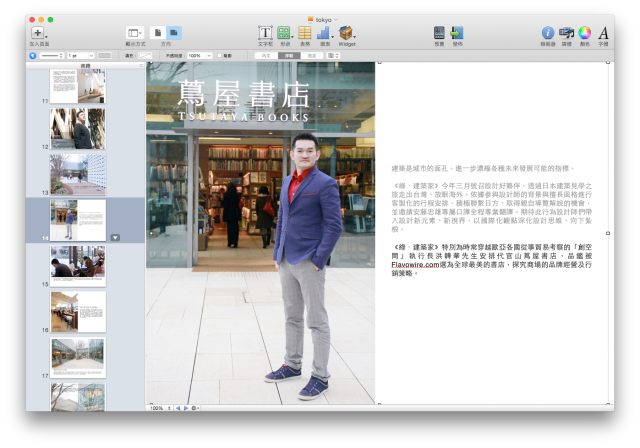Switch to portrait orientation
This screenshot has height=448, width=640.
[158, 33]
